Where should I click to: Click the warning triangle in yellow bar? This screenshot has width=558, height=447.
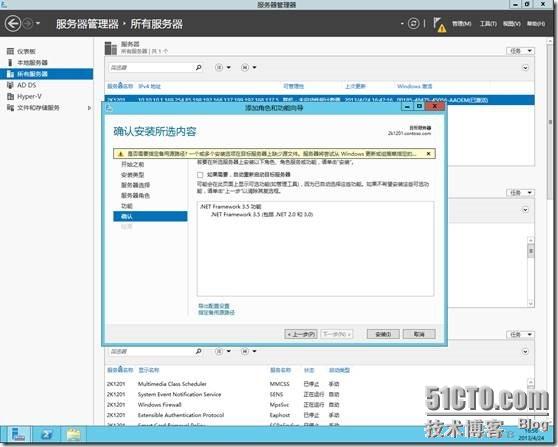120,154
